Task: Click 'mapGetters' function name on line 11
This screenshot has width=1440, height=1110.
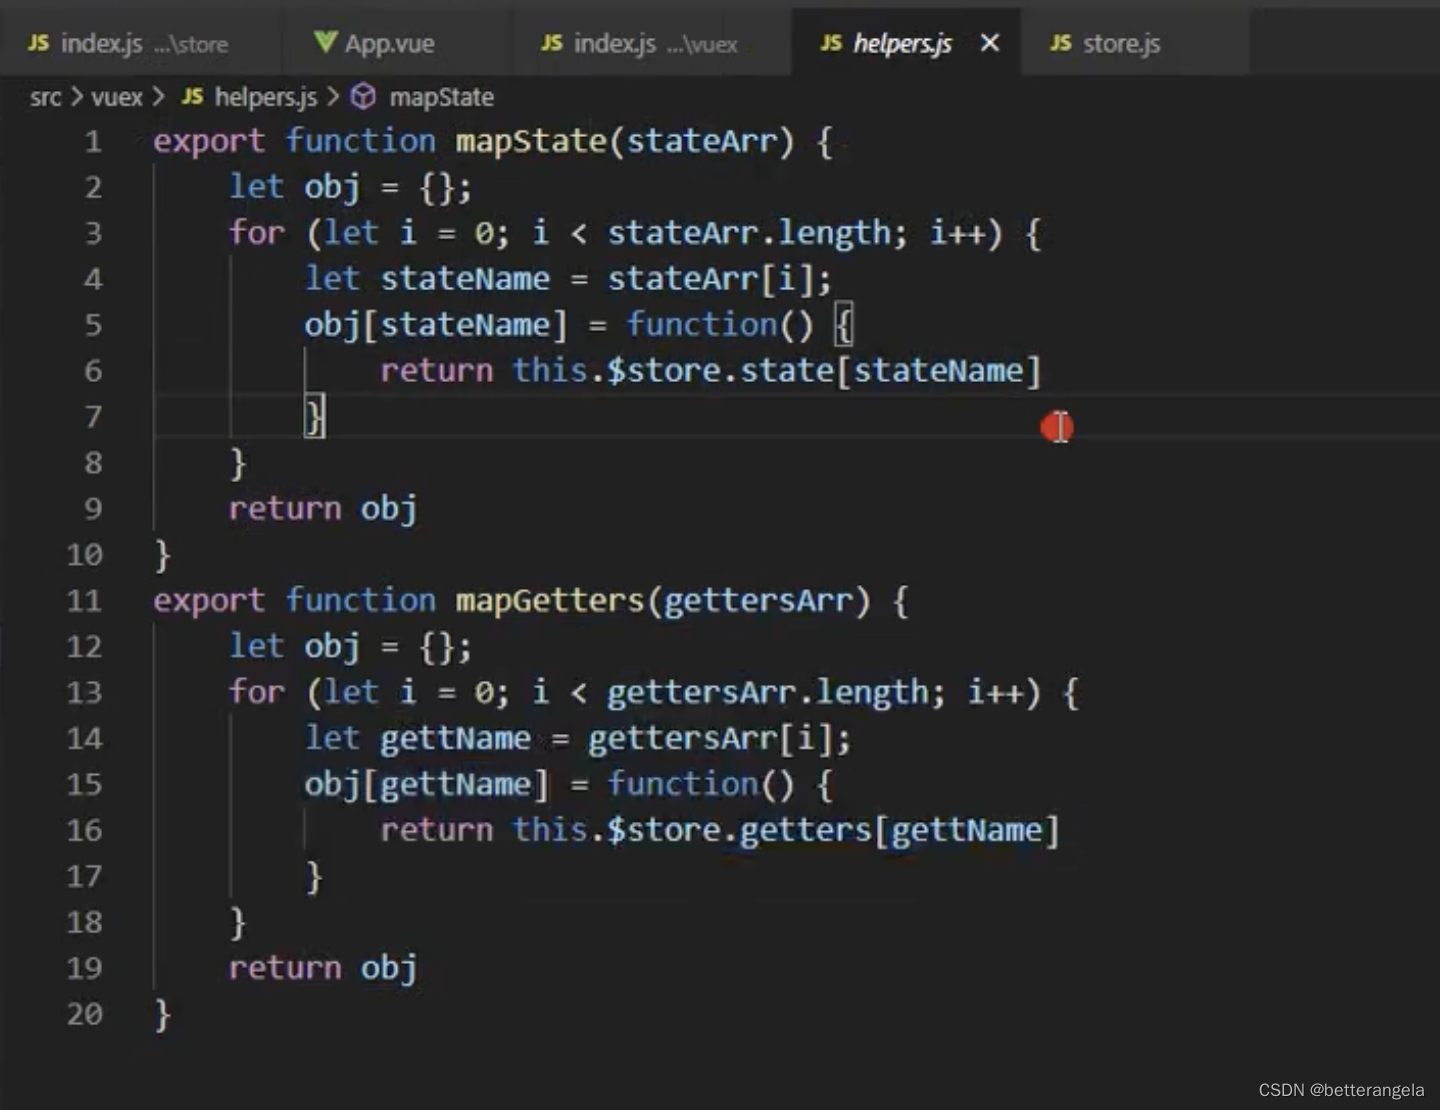Action: (550, 601)
